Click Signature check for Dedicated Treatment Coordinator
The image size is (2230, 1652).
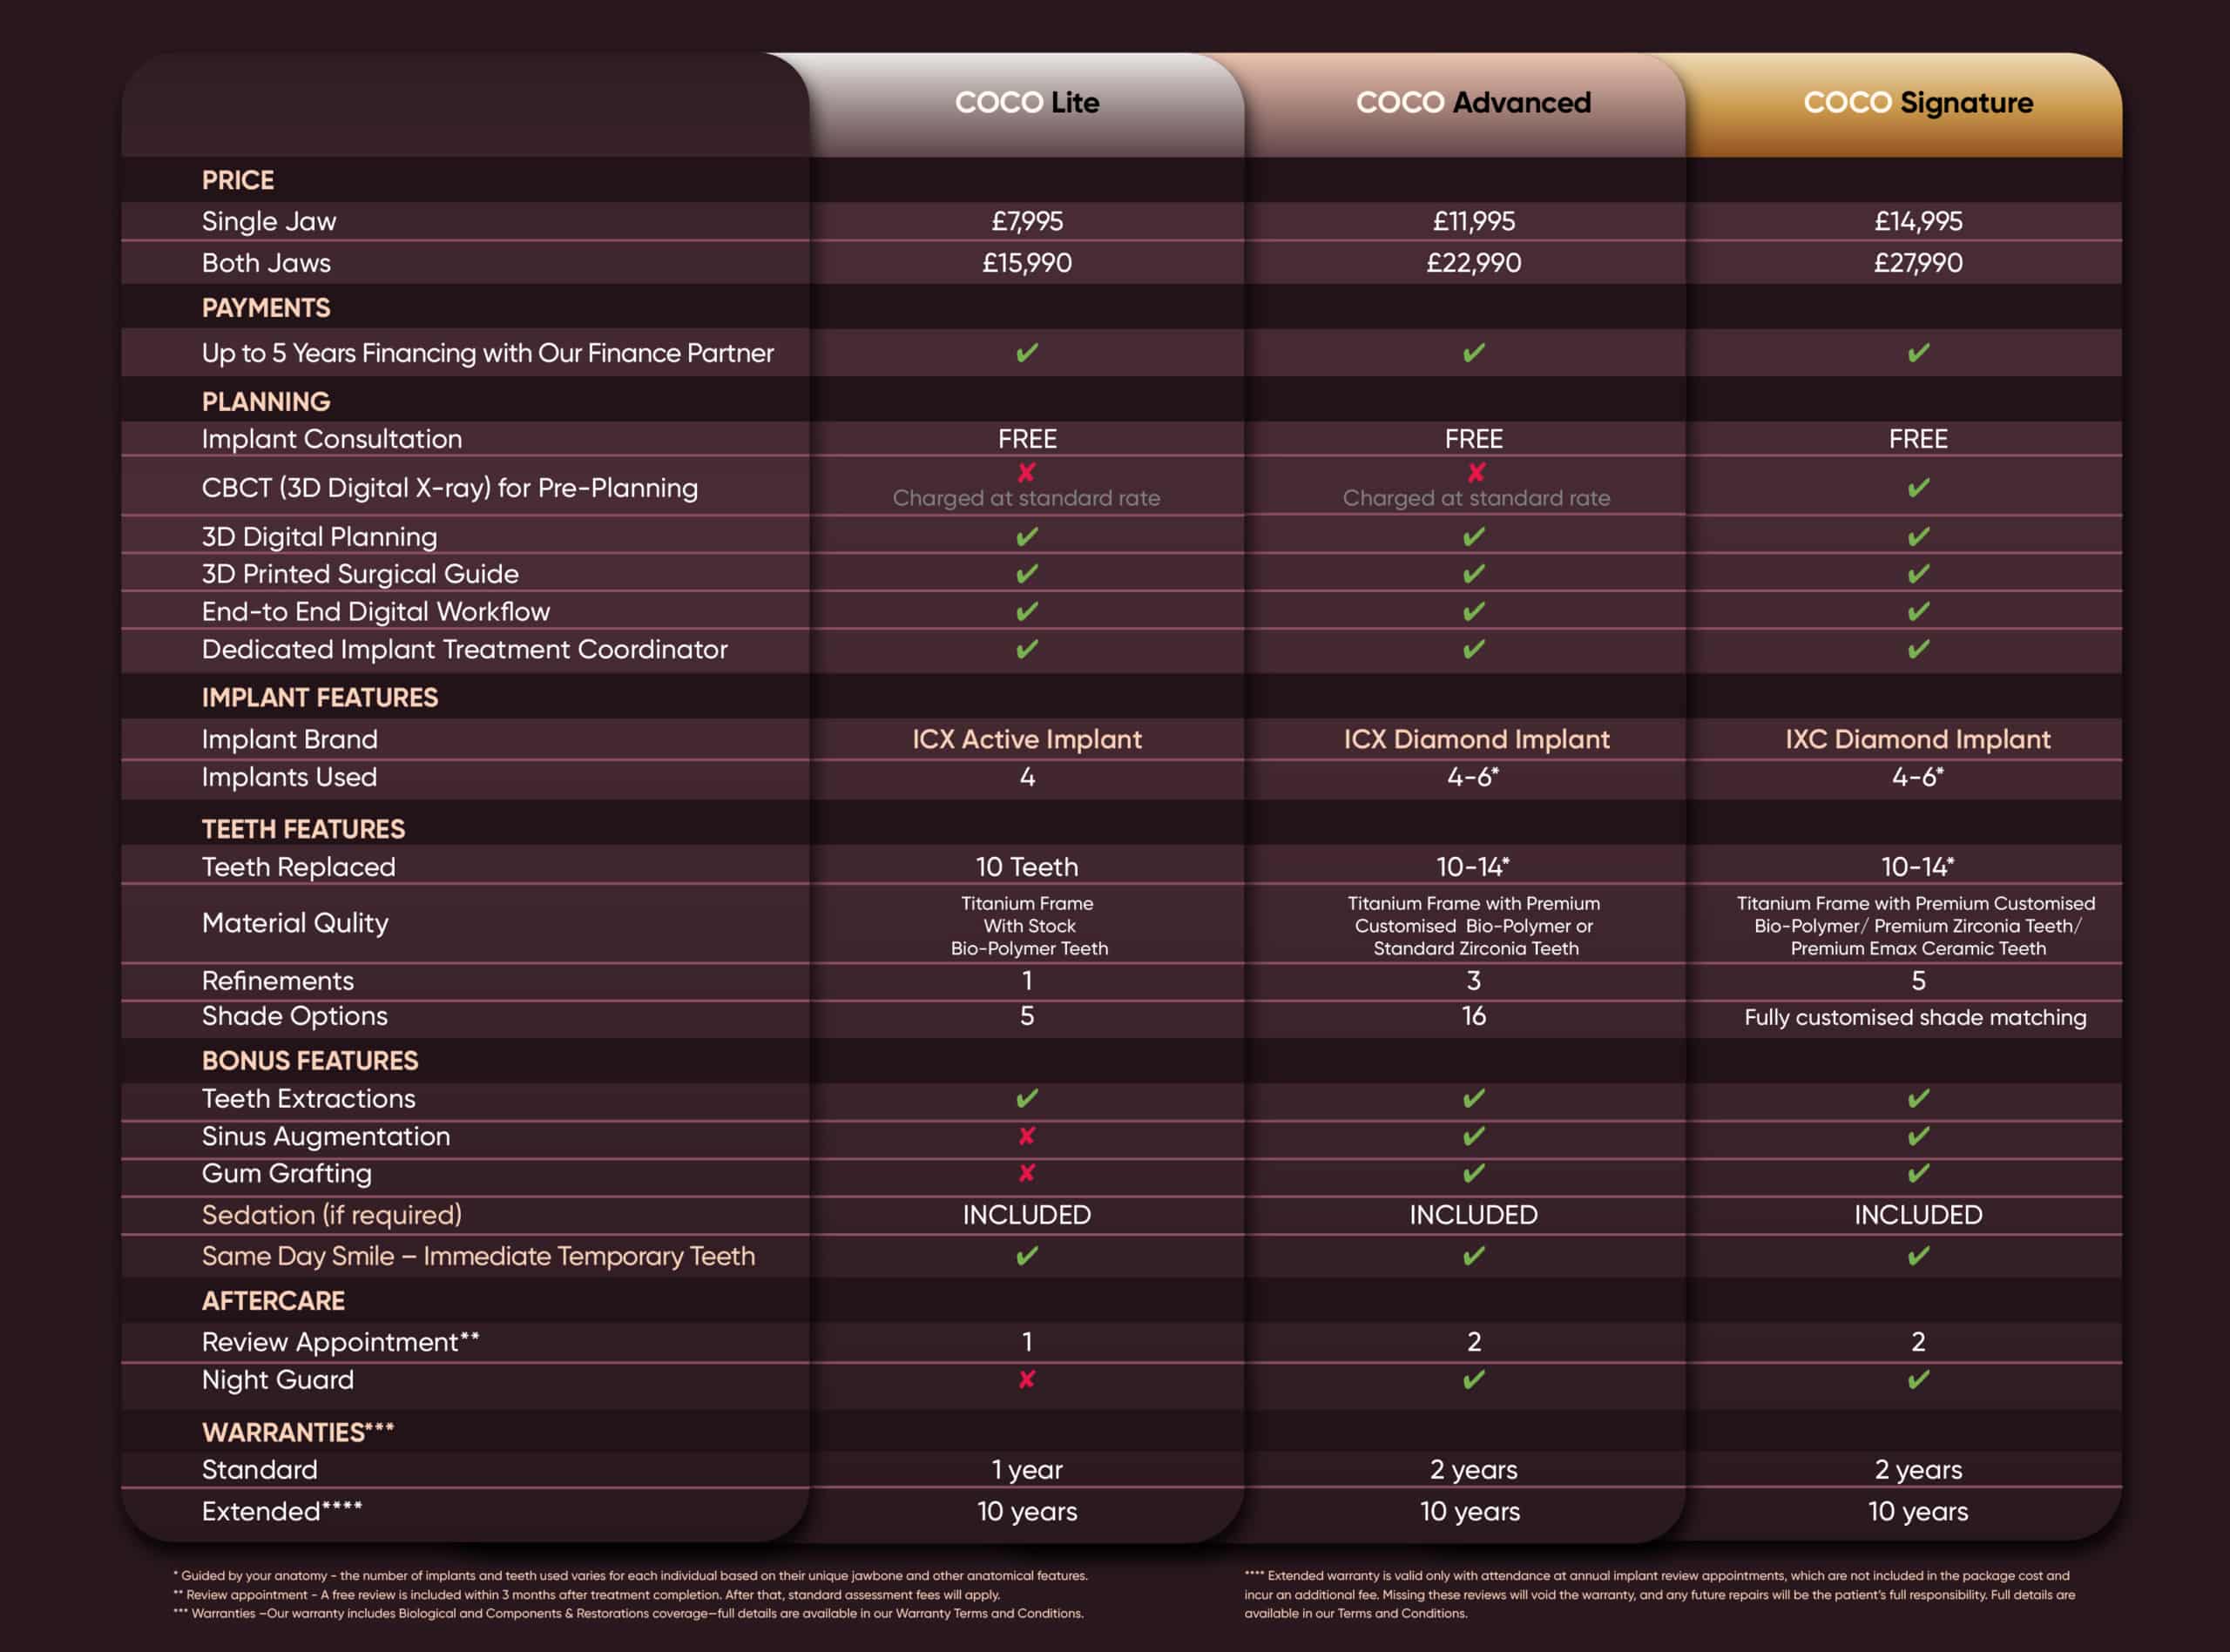[1918, 650]
